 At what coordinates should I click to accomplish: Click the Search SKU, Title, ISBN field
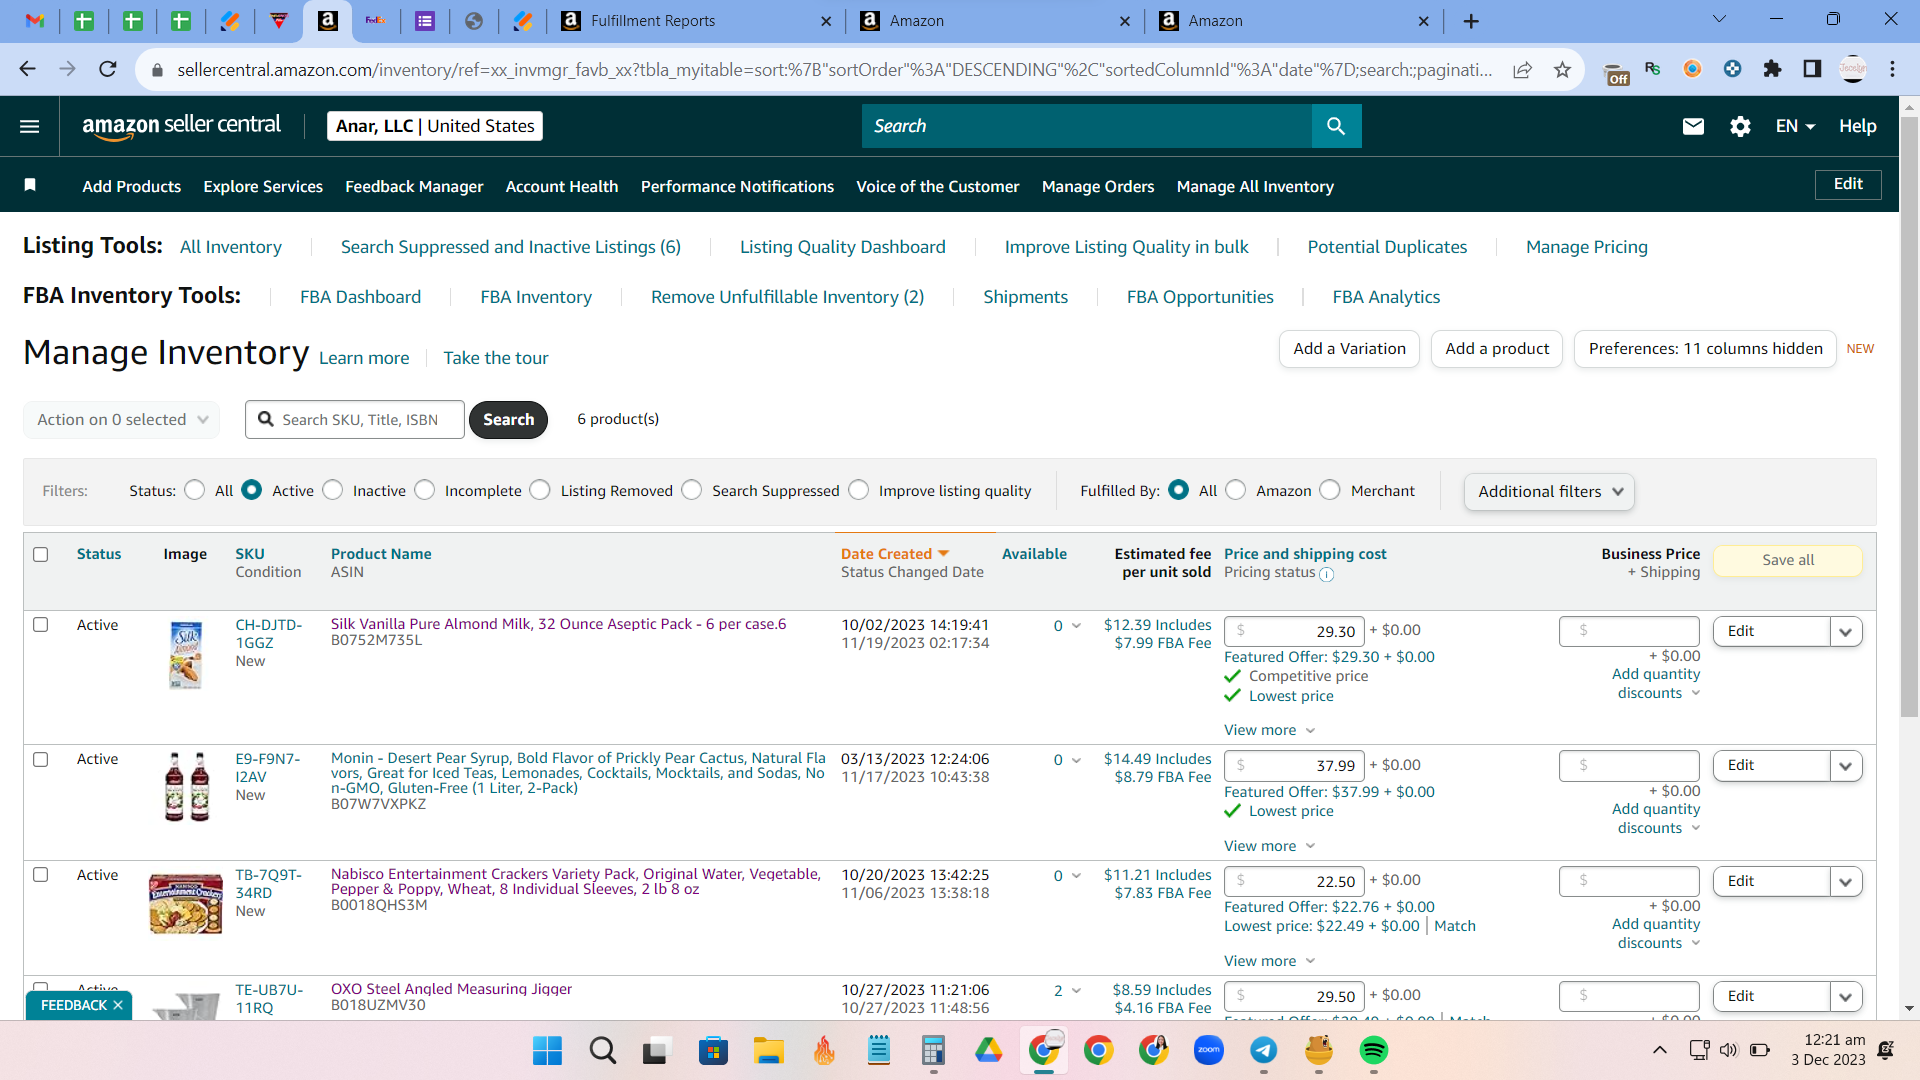[x=355, y=420]
